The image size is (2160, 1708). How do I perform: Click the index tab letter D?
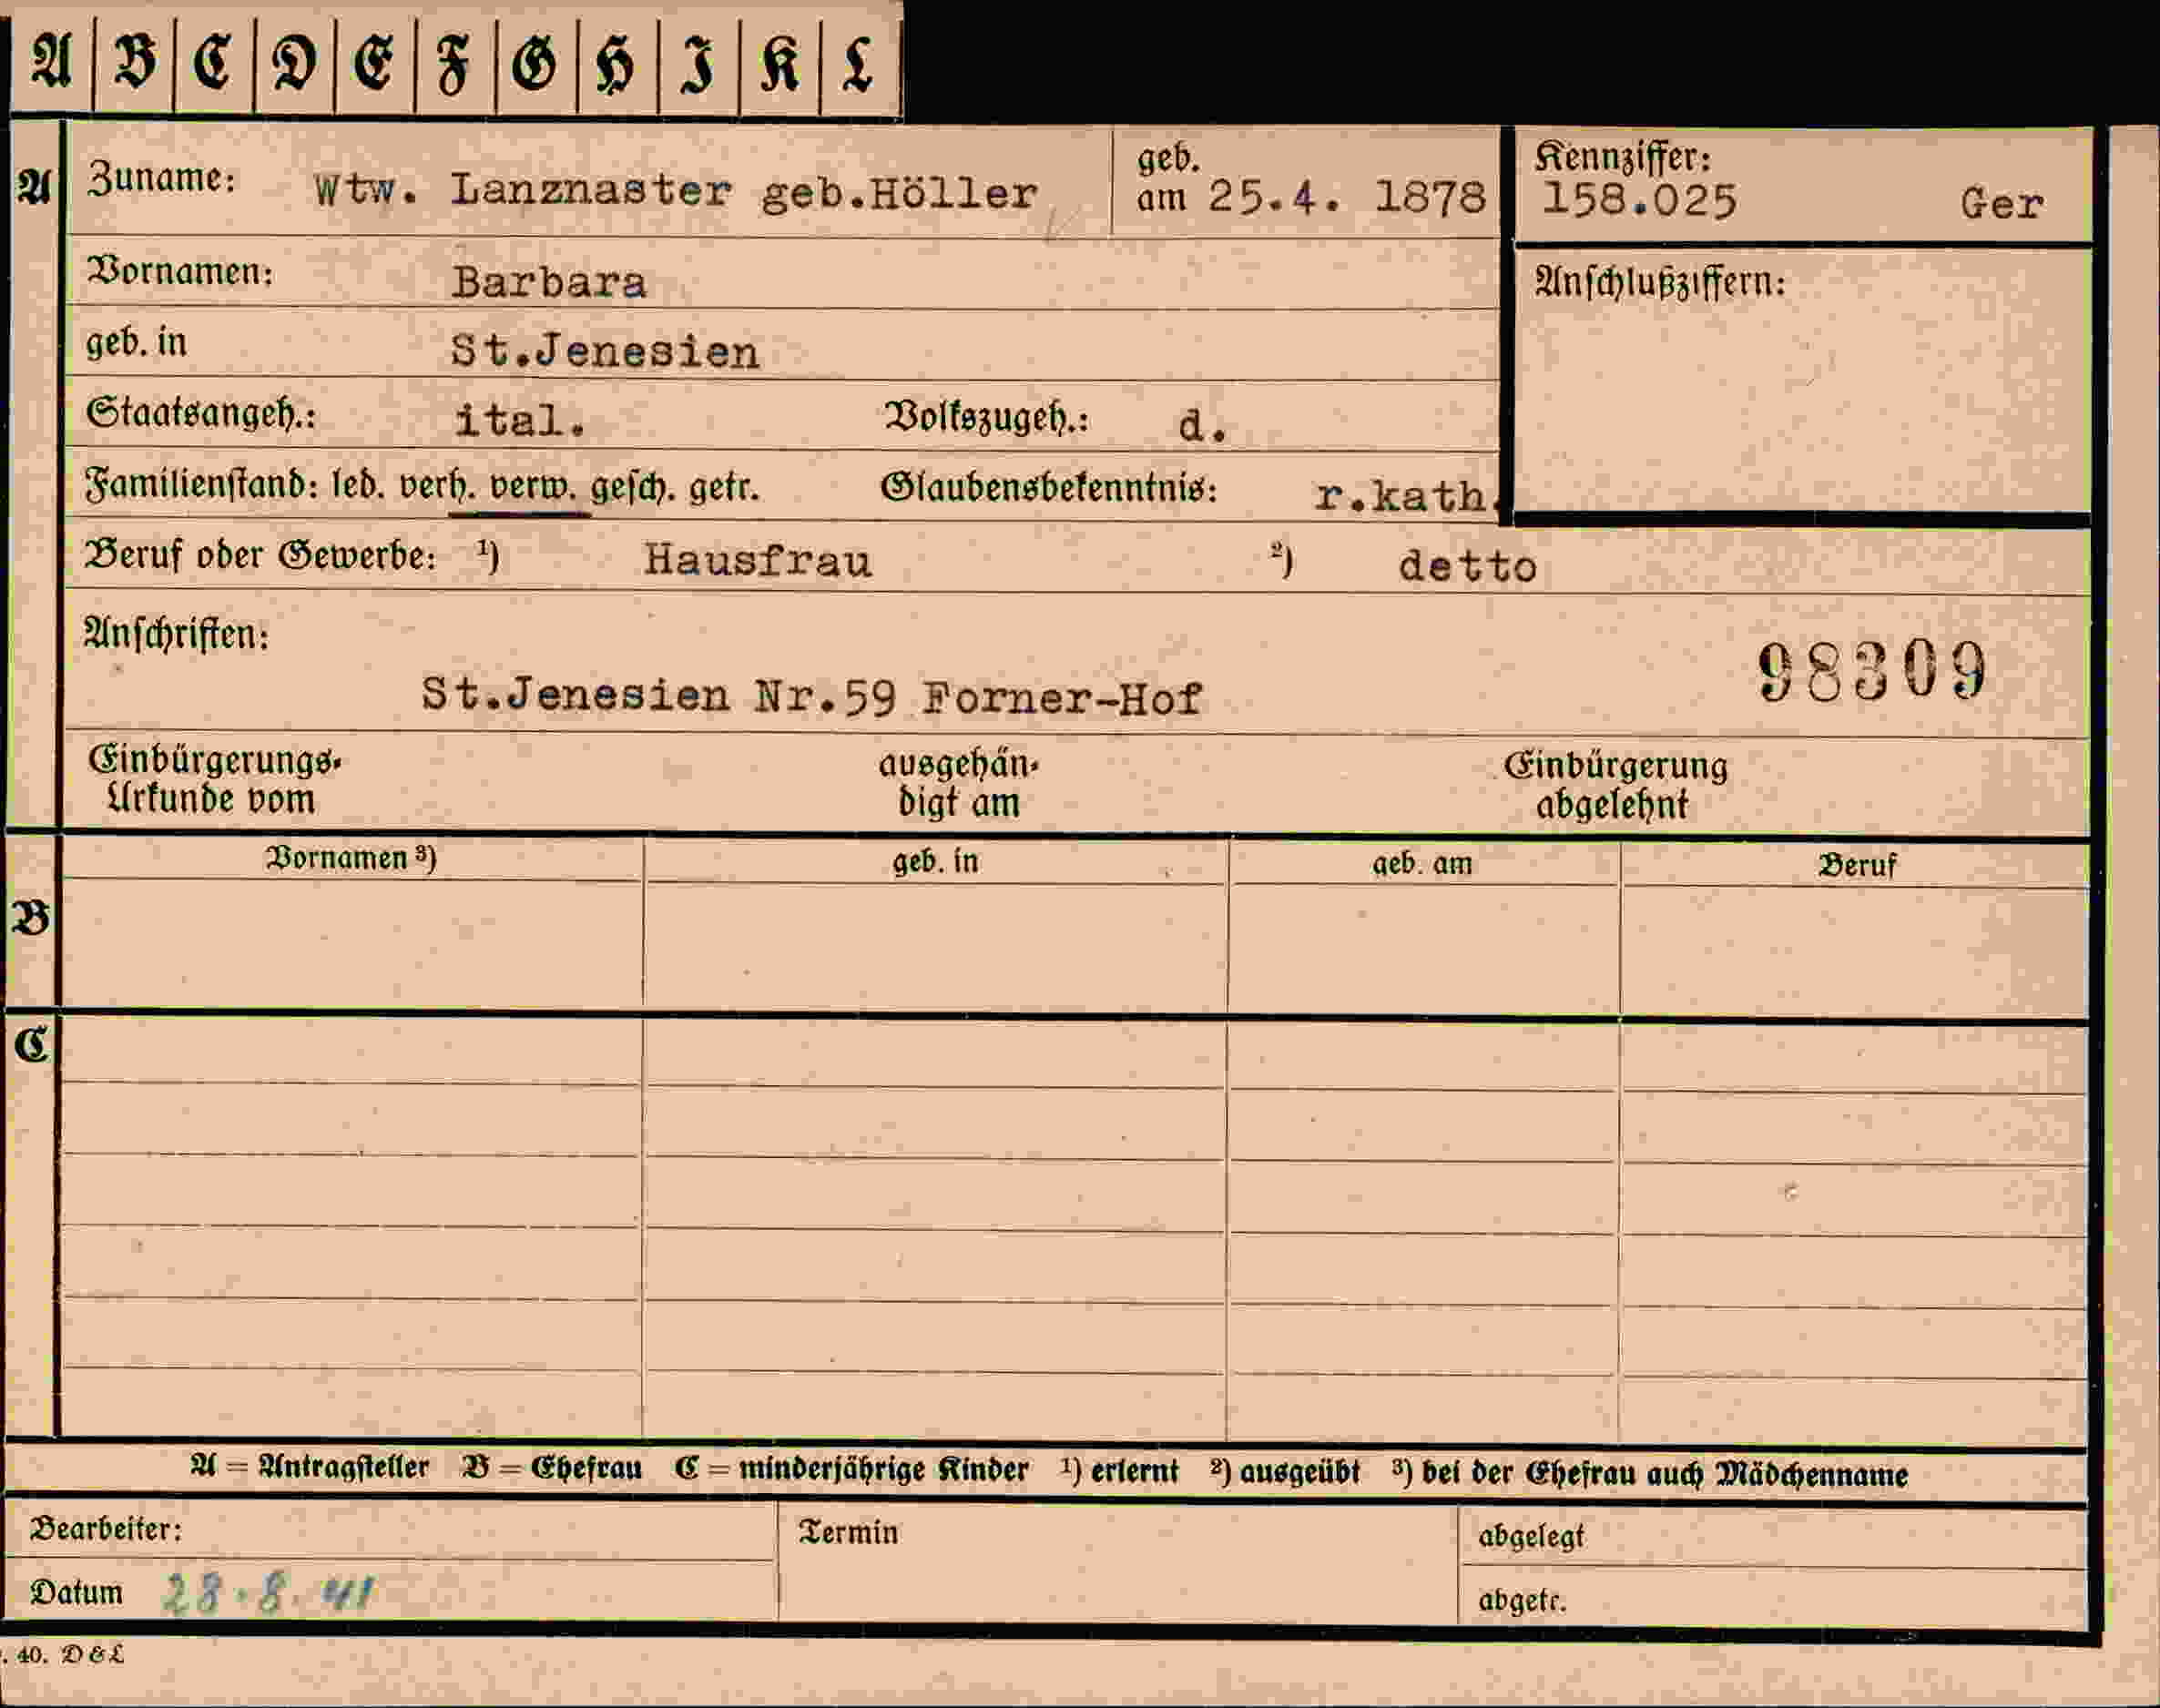[294, 62]
